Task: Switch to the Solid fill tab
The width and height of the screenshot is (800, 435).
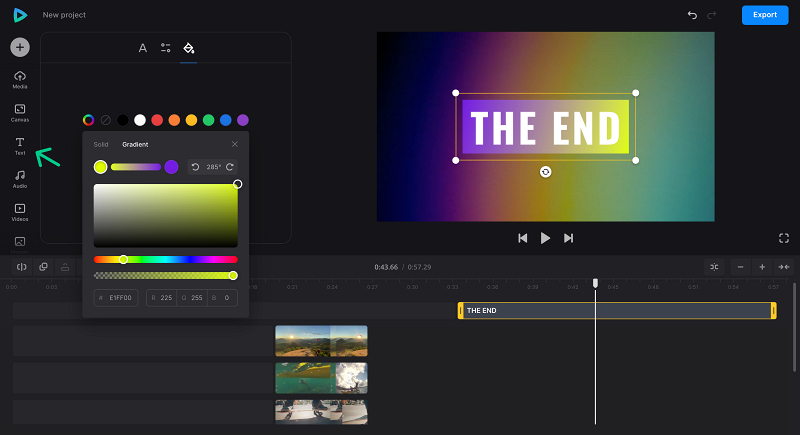Action: [101, 144]
